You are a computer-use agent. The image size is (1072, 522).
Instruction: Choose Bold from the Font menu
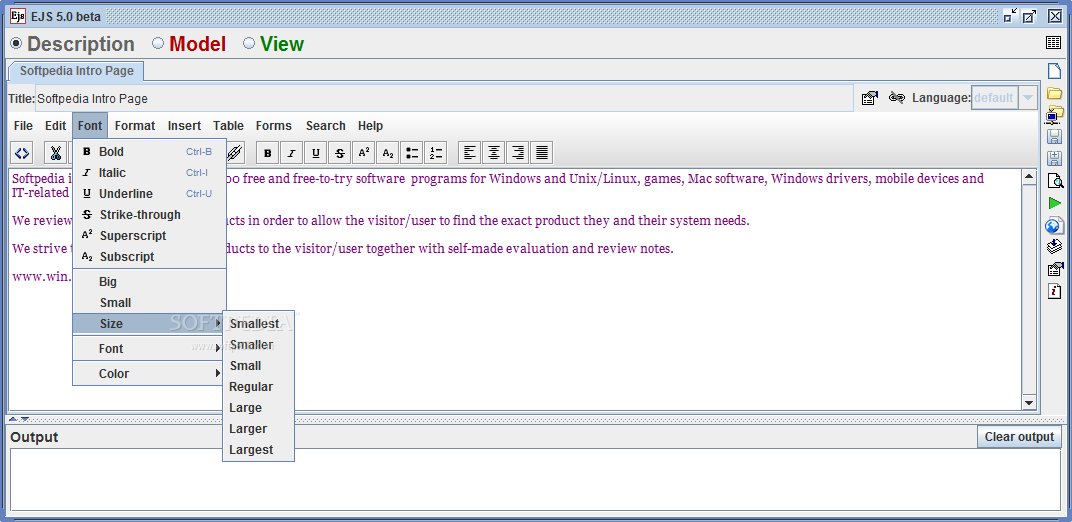[149, 152]
